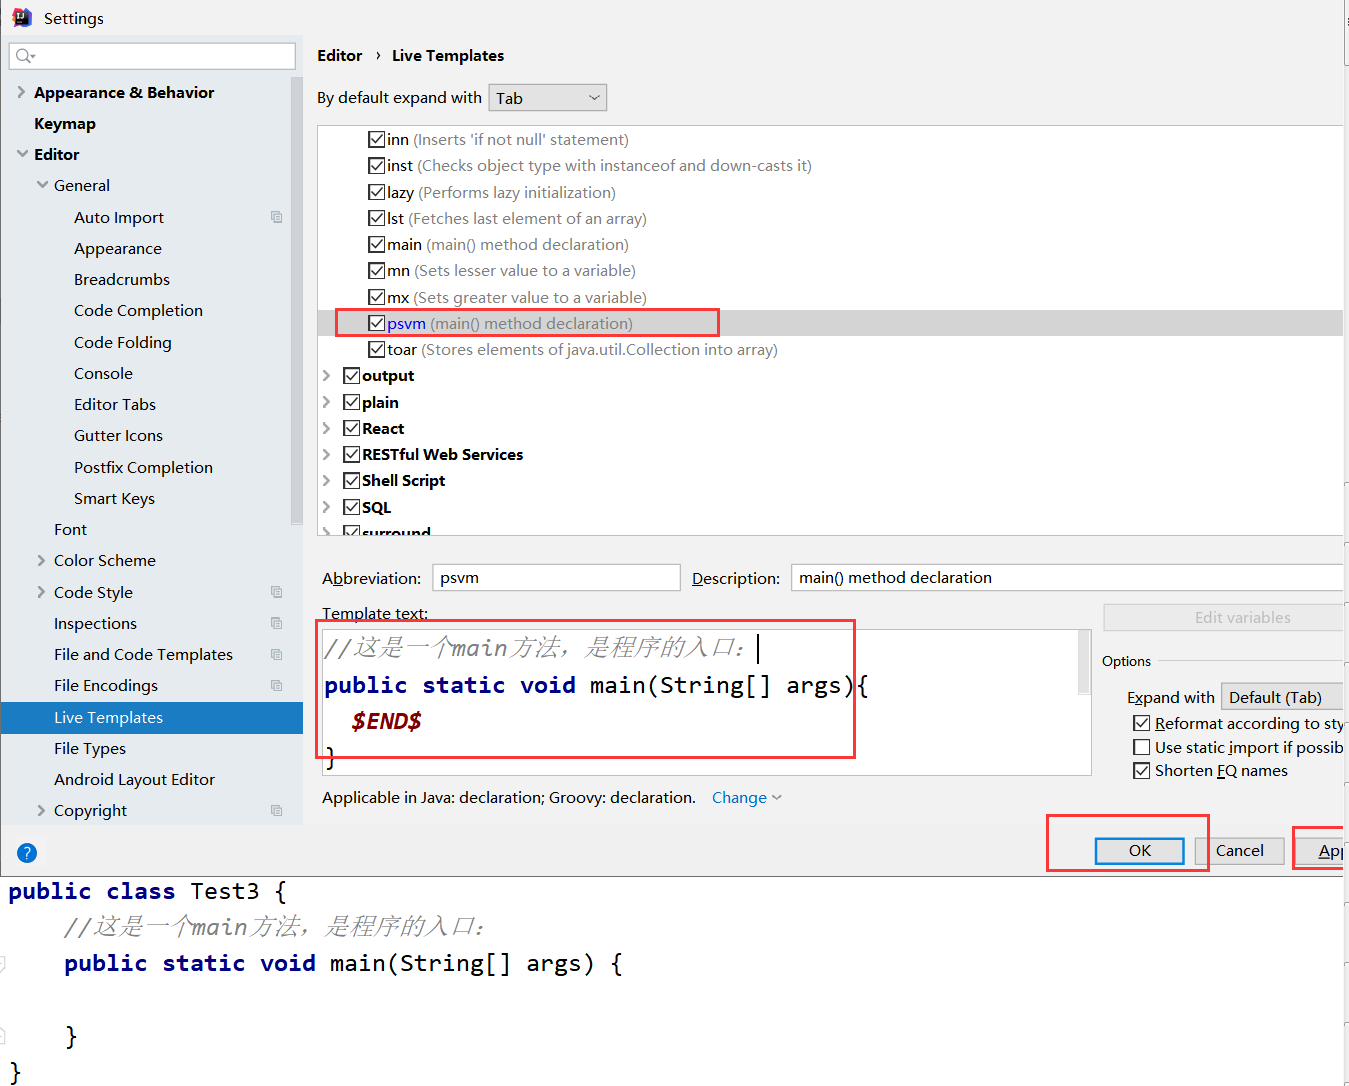Toggle the psvm template checkbox
Screen dimensions: 1349x1086
377,323
